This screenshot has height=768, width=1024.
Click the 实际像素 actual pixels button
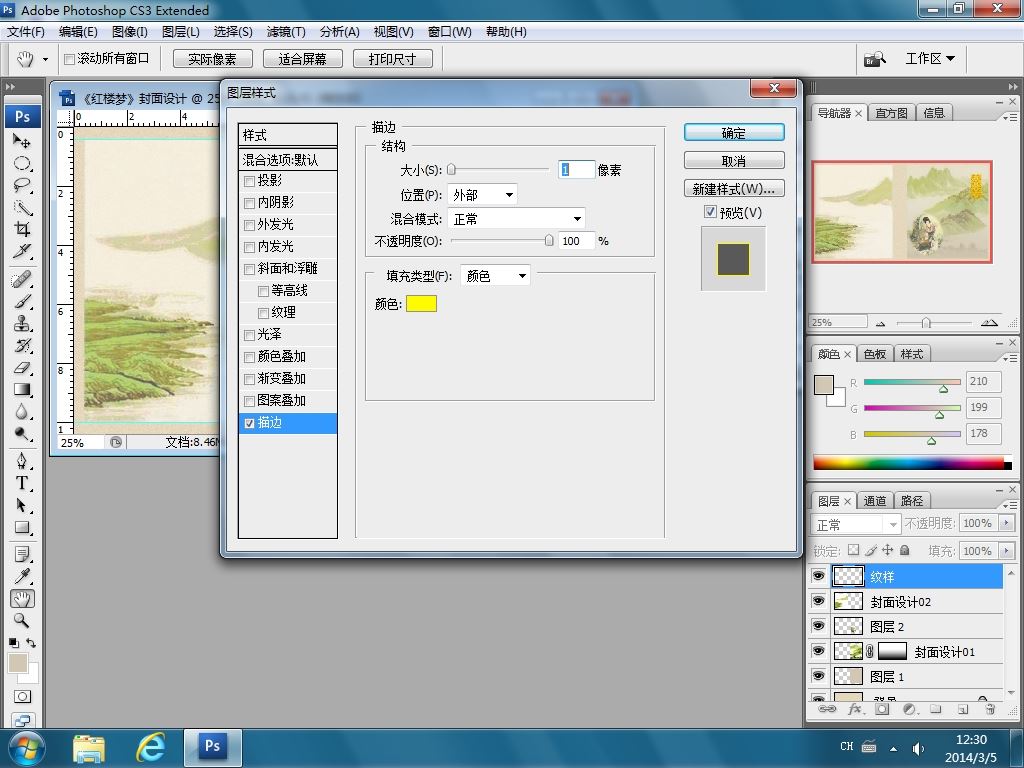tap(213, 59)
